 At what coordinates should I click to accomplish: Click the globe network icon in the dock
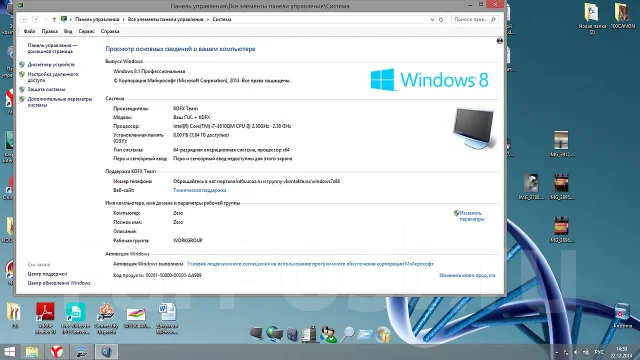[274, 334]
